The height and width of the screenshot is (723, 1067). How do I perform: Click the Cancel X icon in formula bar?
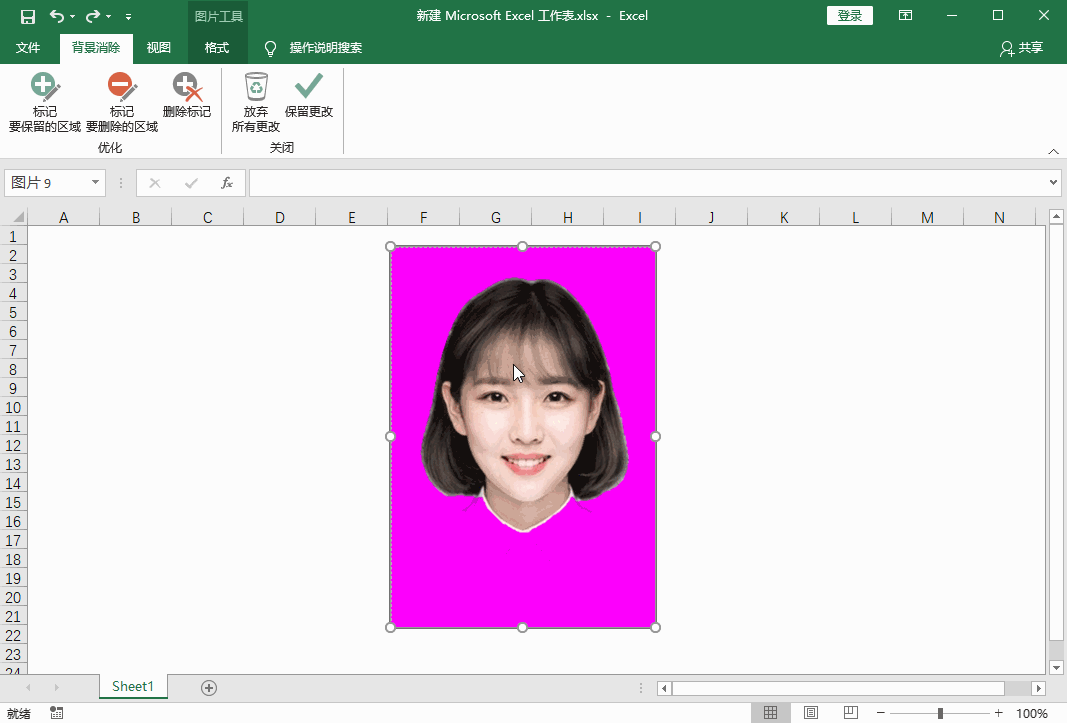pos(155,182)
